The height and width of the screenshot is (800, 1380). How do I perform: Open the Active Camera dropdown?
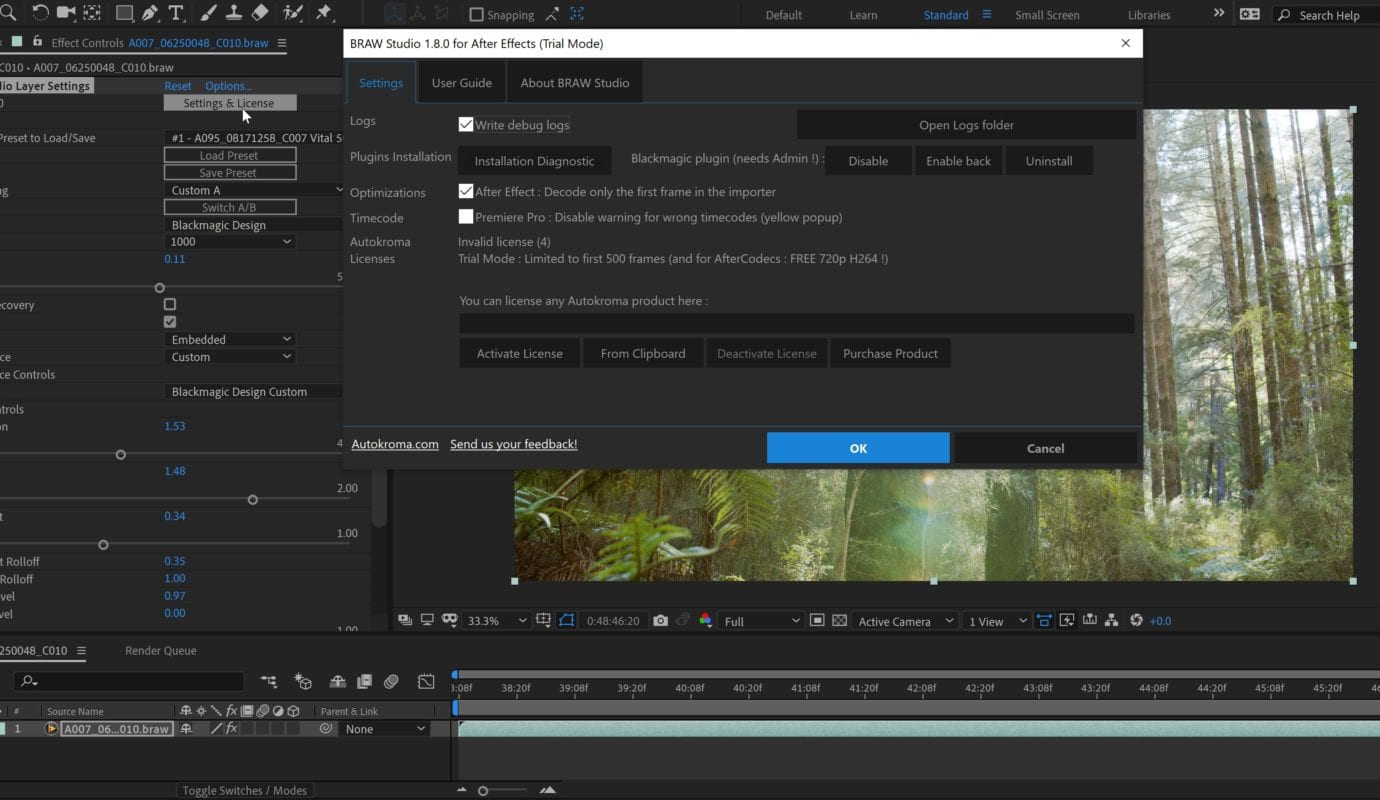(904, 621)
